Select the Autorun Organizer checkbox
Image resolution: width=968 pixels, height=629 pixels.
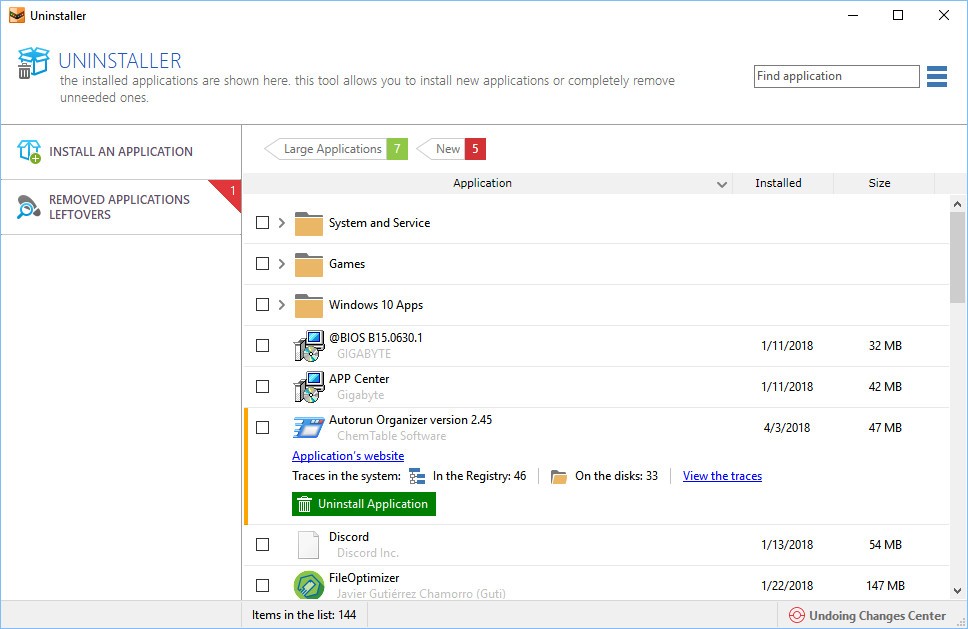(x=262, y=428)
